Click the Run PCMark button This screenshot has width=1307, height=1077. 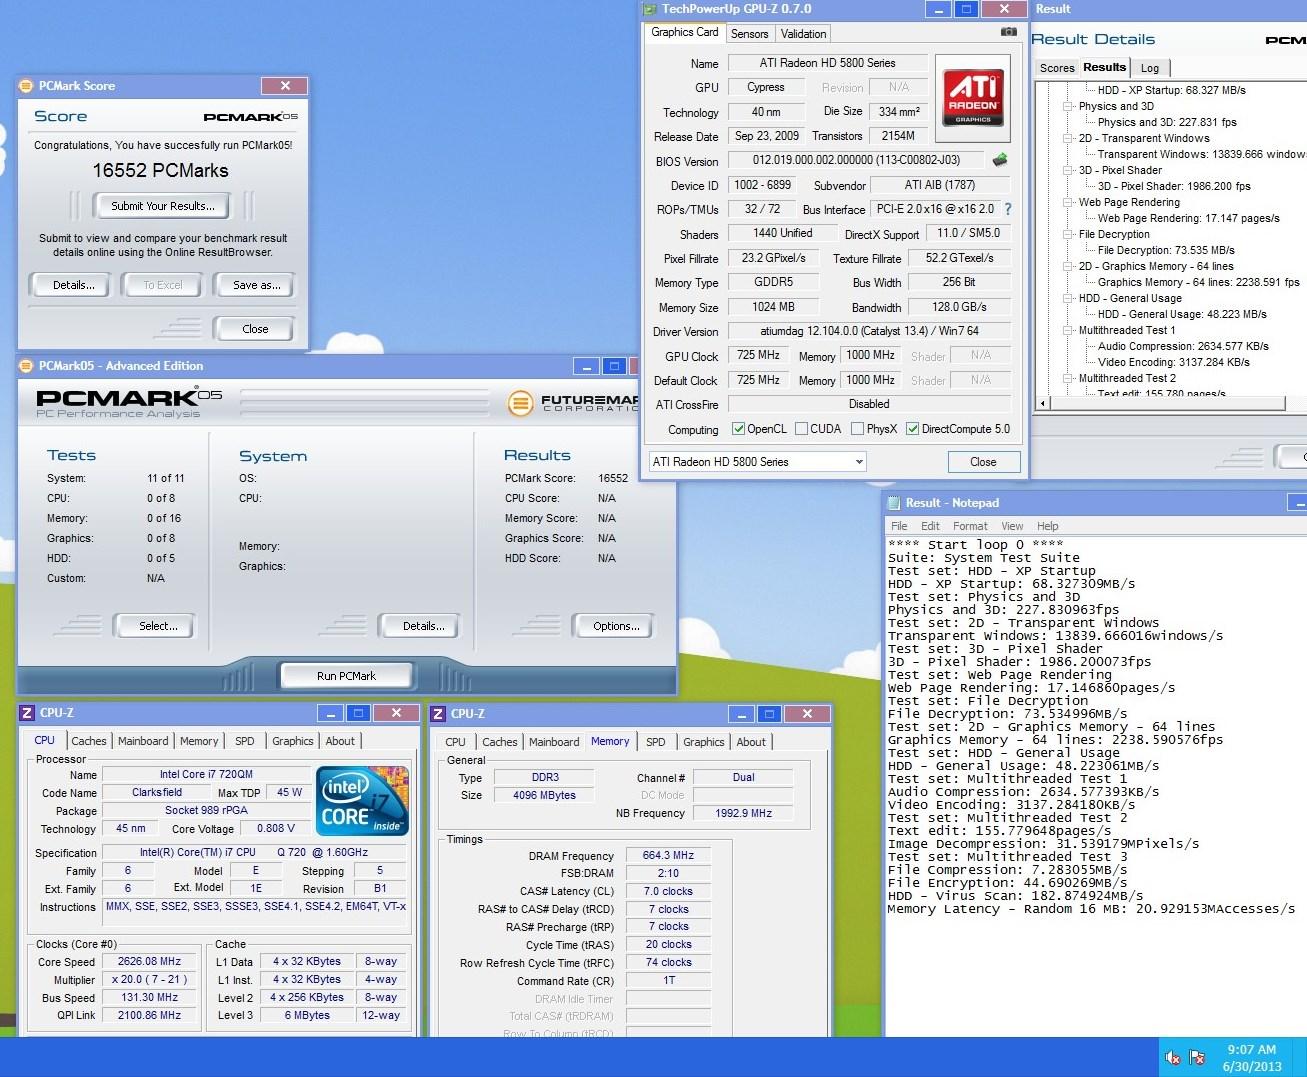pos(346,676)
